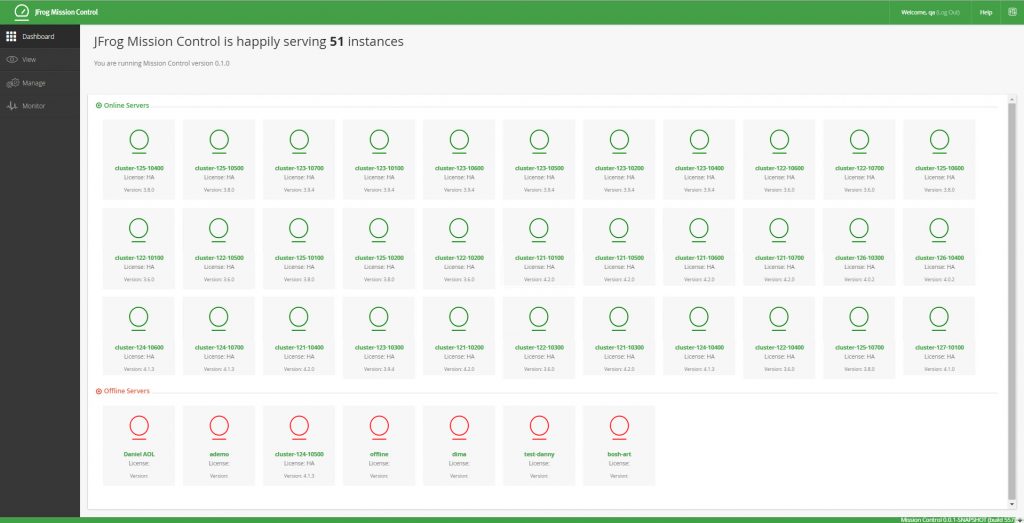Open the Manage sidebar menu
The height and width of the screenshot is (523, 1024).
tap(40, 83)
